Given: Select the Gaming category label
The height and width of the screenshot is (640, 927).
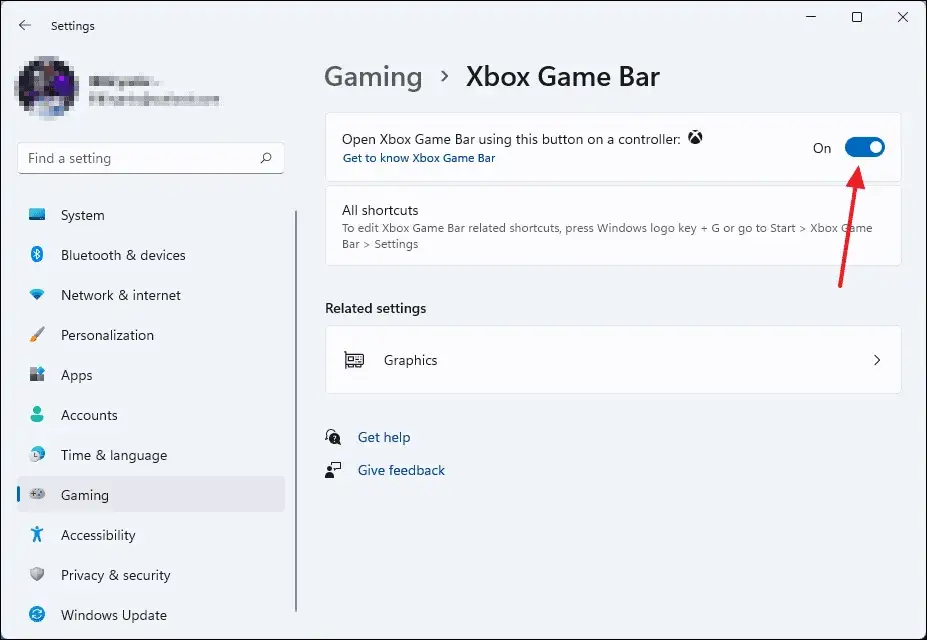Looking at the screenshot, I should tap(85, 495).
